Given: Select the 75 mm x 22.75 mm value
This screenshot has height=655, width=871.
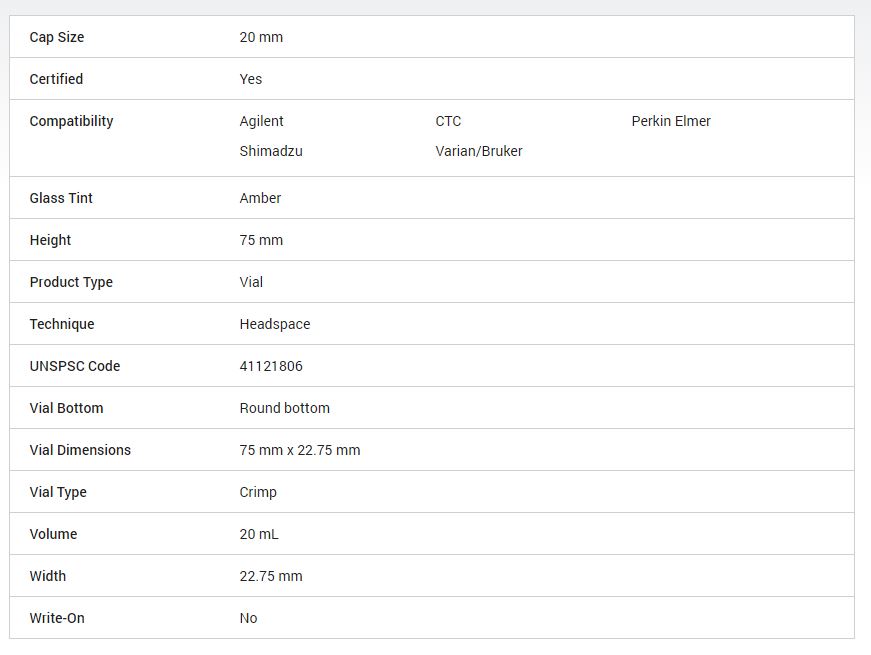Looking at the screenshot, I should (299, 450).
